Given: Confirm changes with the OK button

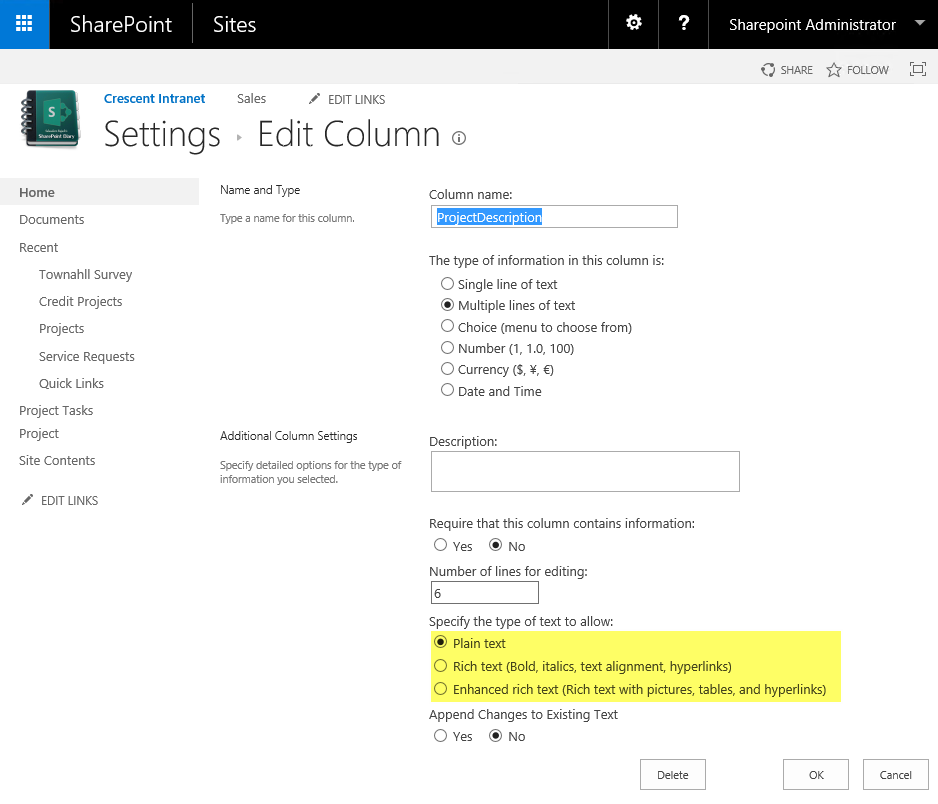Looking at the screenshot, I should 815,774.
